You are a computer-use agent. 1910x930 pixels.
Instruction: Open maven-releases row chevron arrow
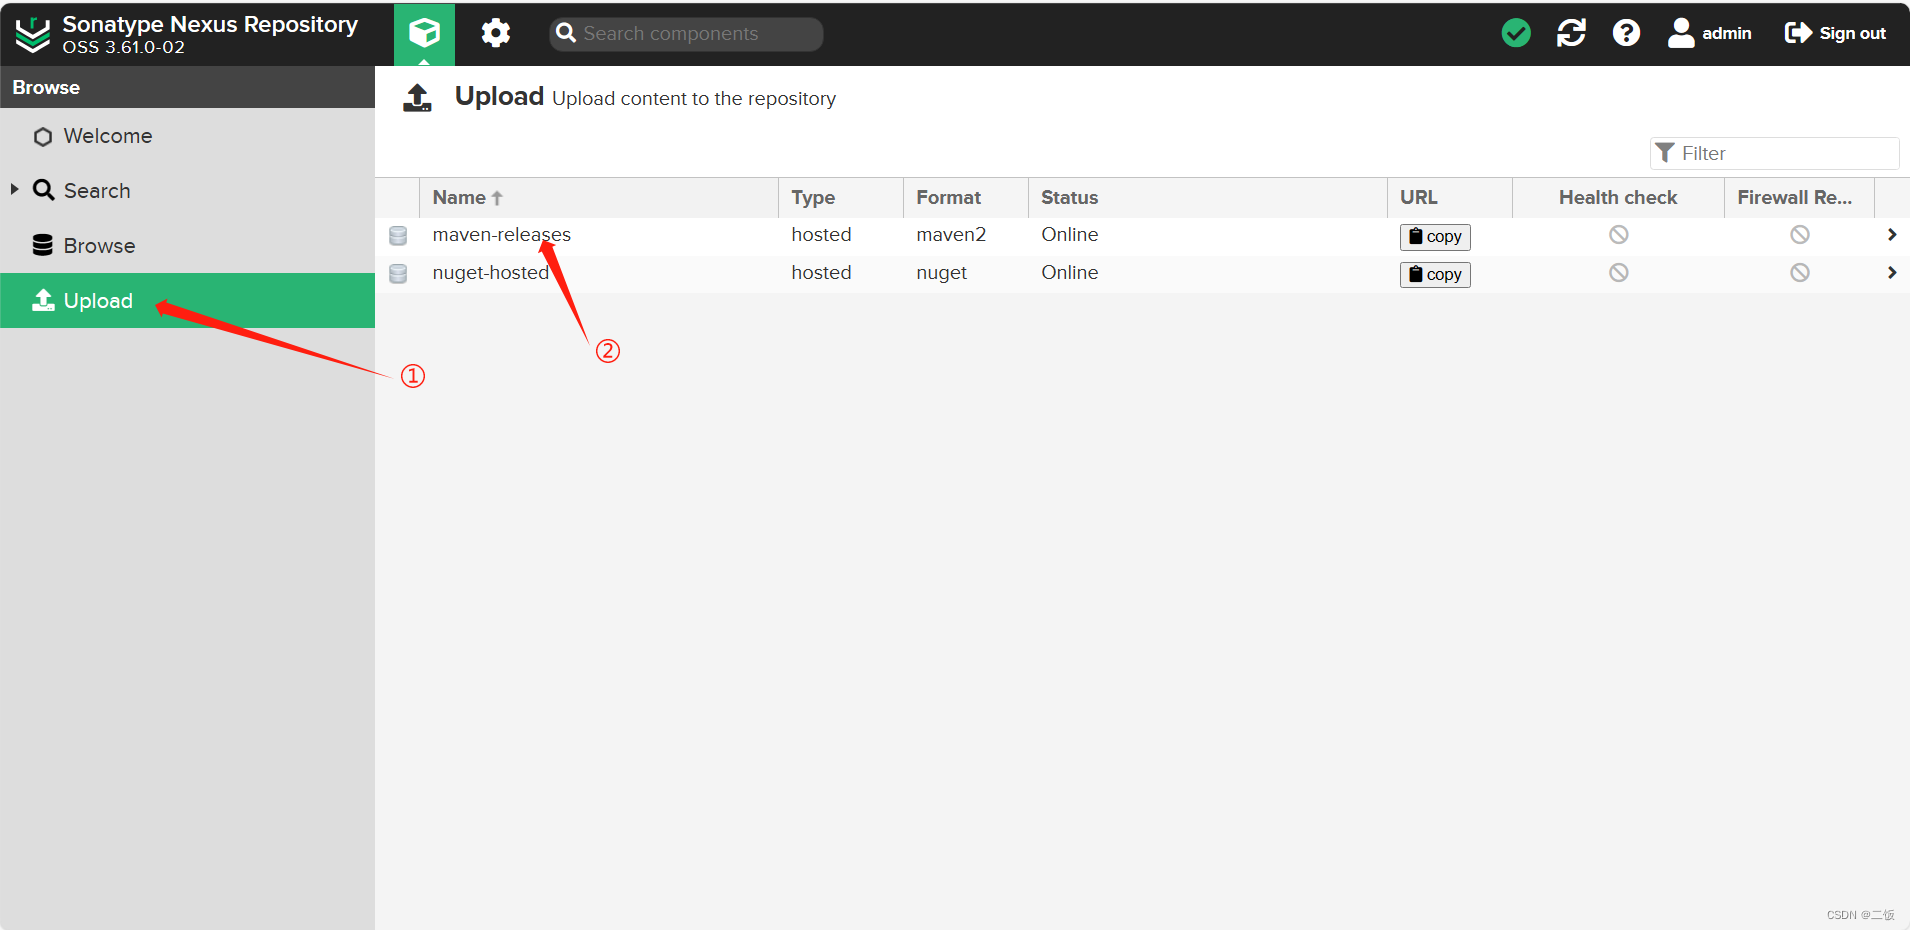[x=1891, y=235]
